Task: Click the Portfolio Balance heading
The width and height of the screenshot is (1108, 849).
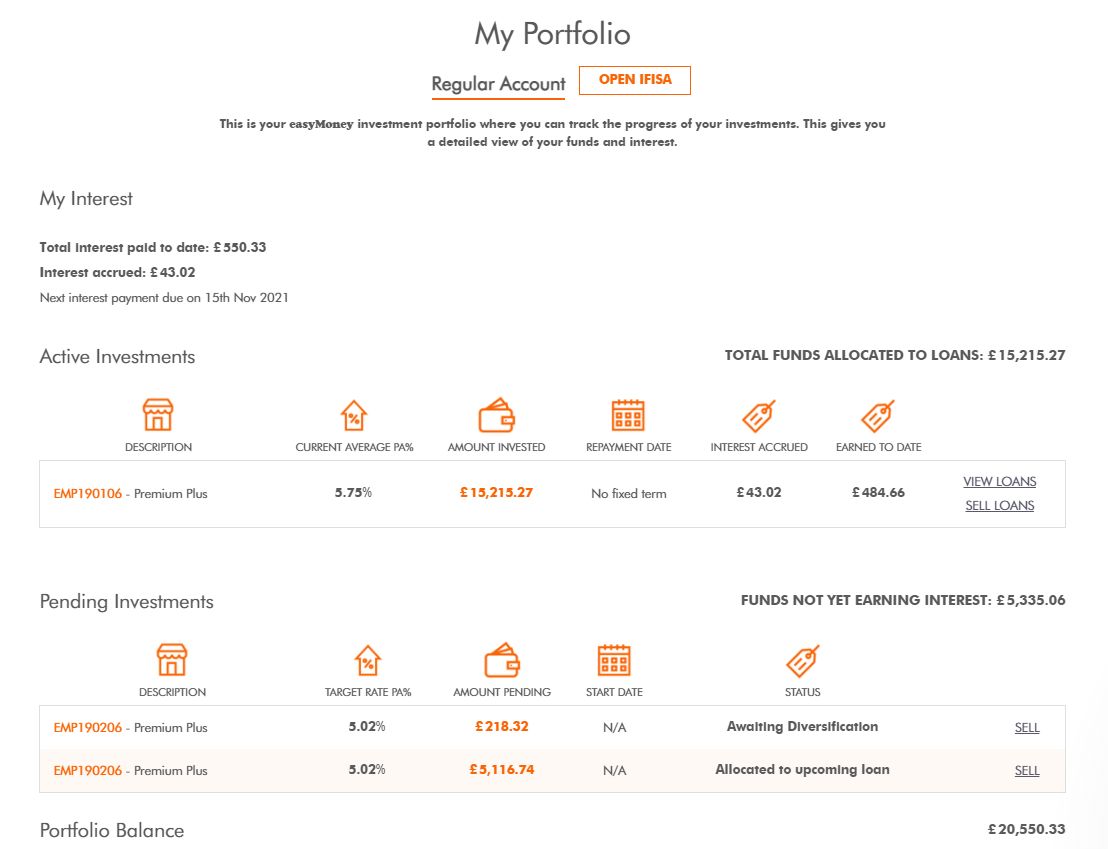Action: click(112, 831)
